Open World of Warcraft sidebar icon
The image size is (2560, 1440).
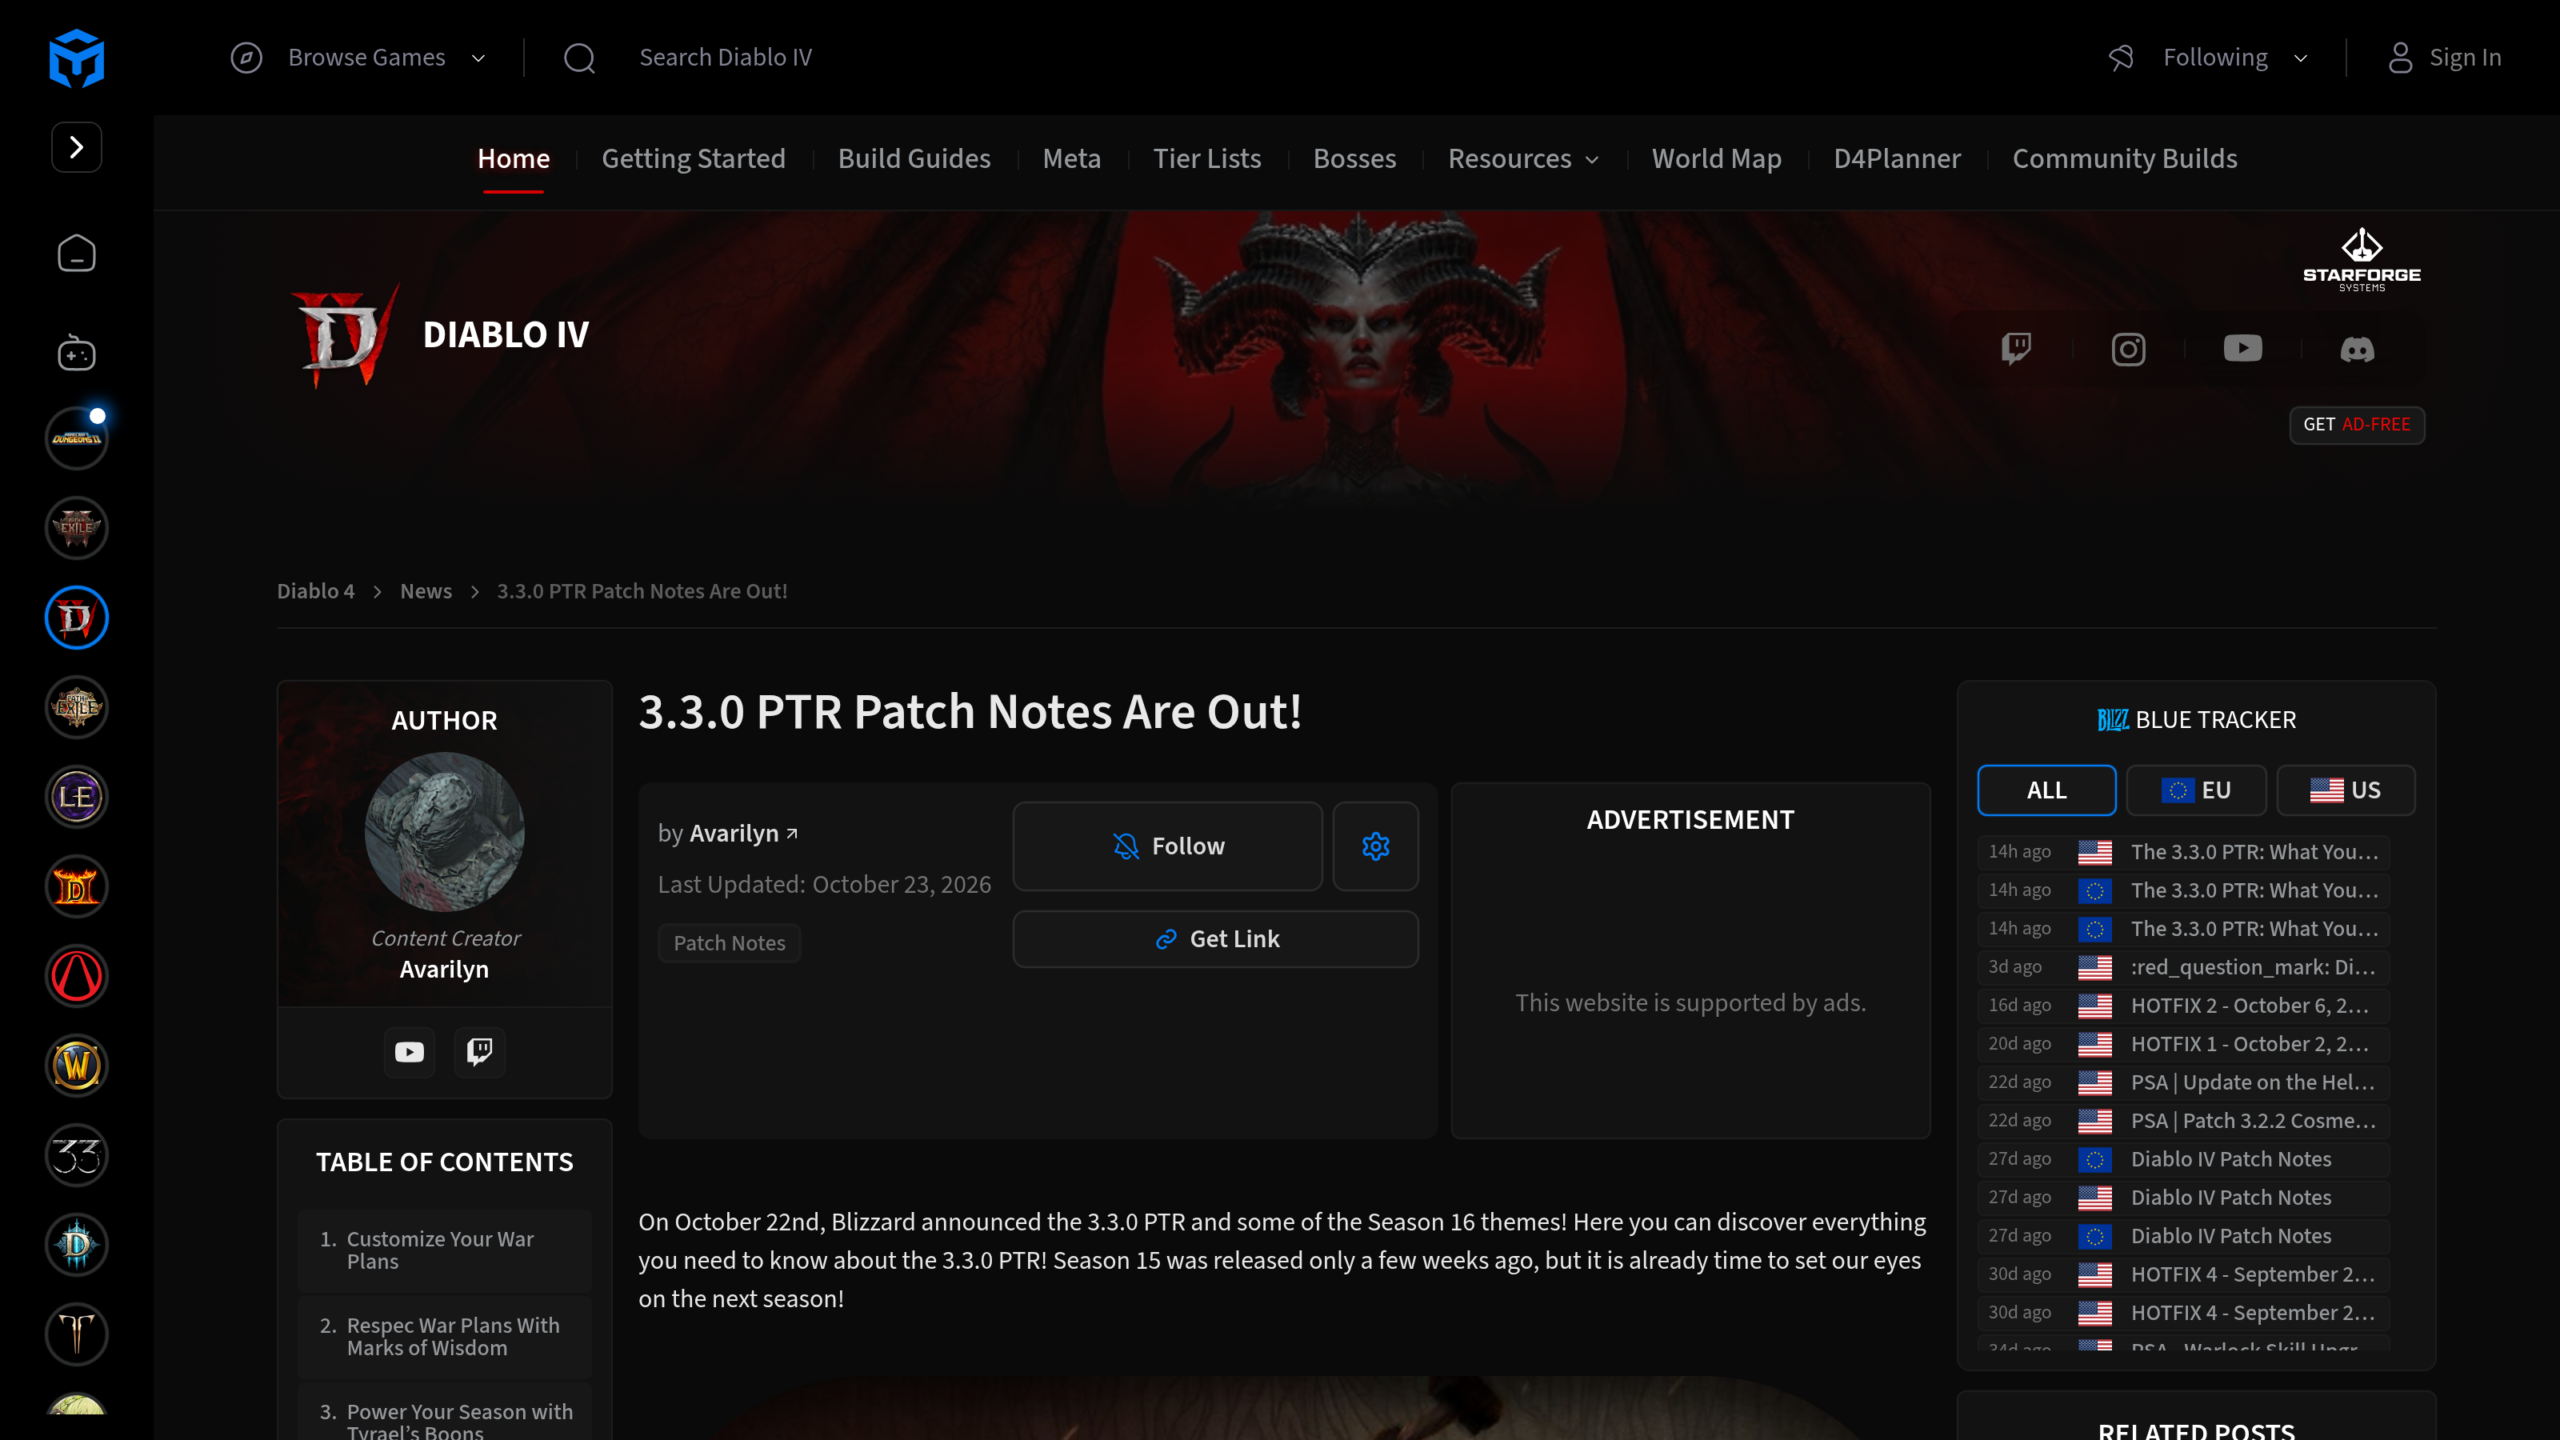click(76, 1066)
